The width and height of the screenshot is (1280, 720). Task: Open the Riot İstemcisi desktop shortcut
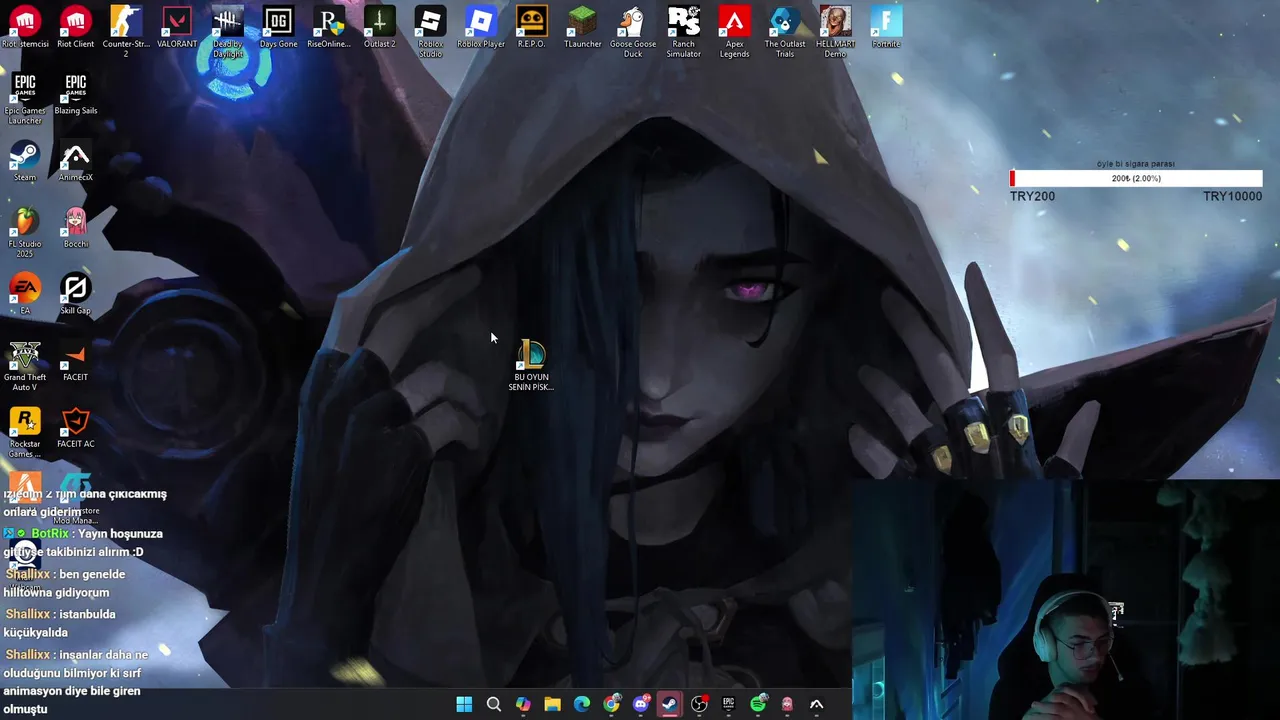[25, 28]
